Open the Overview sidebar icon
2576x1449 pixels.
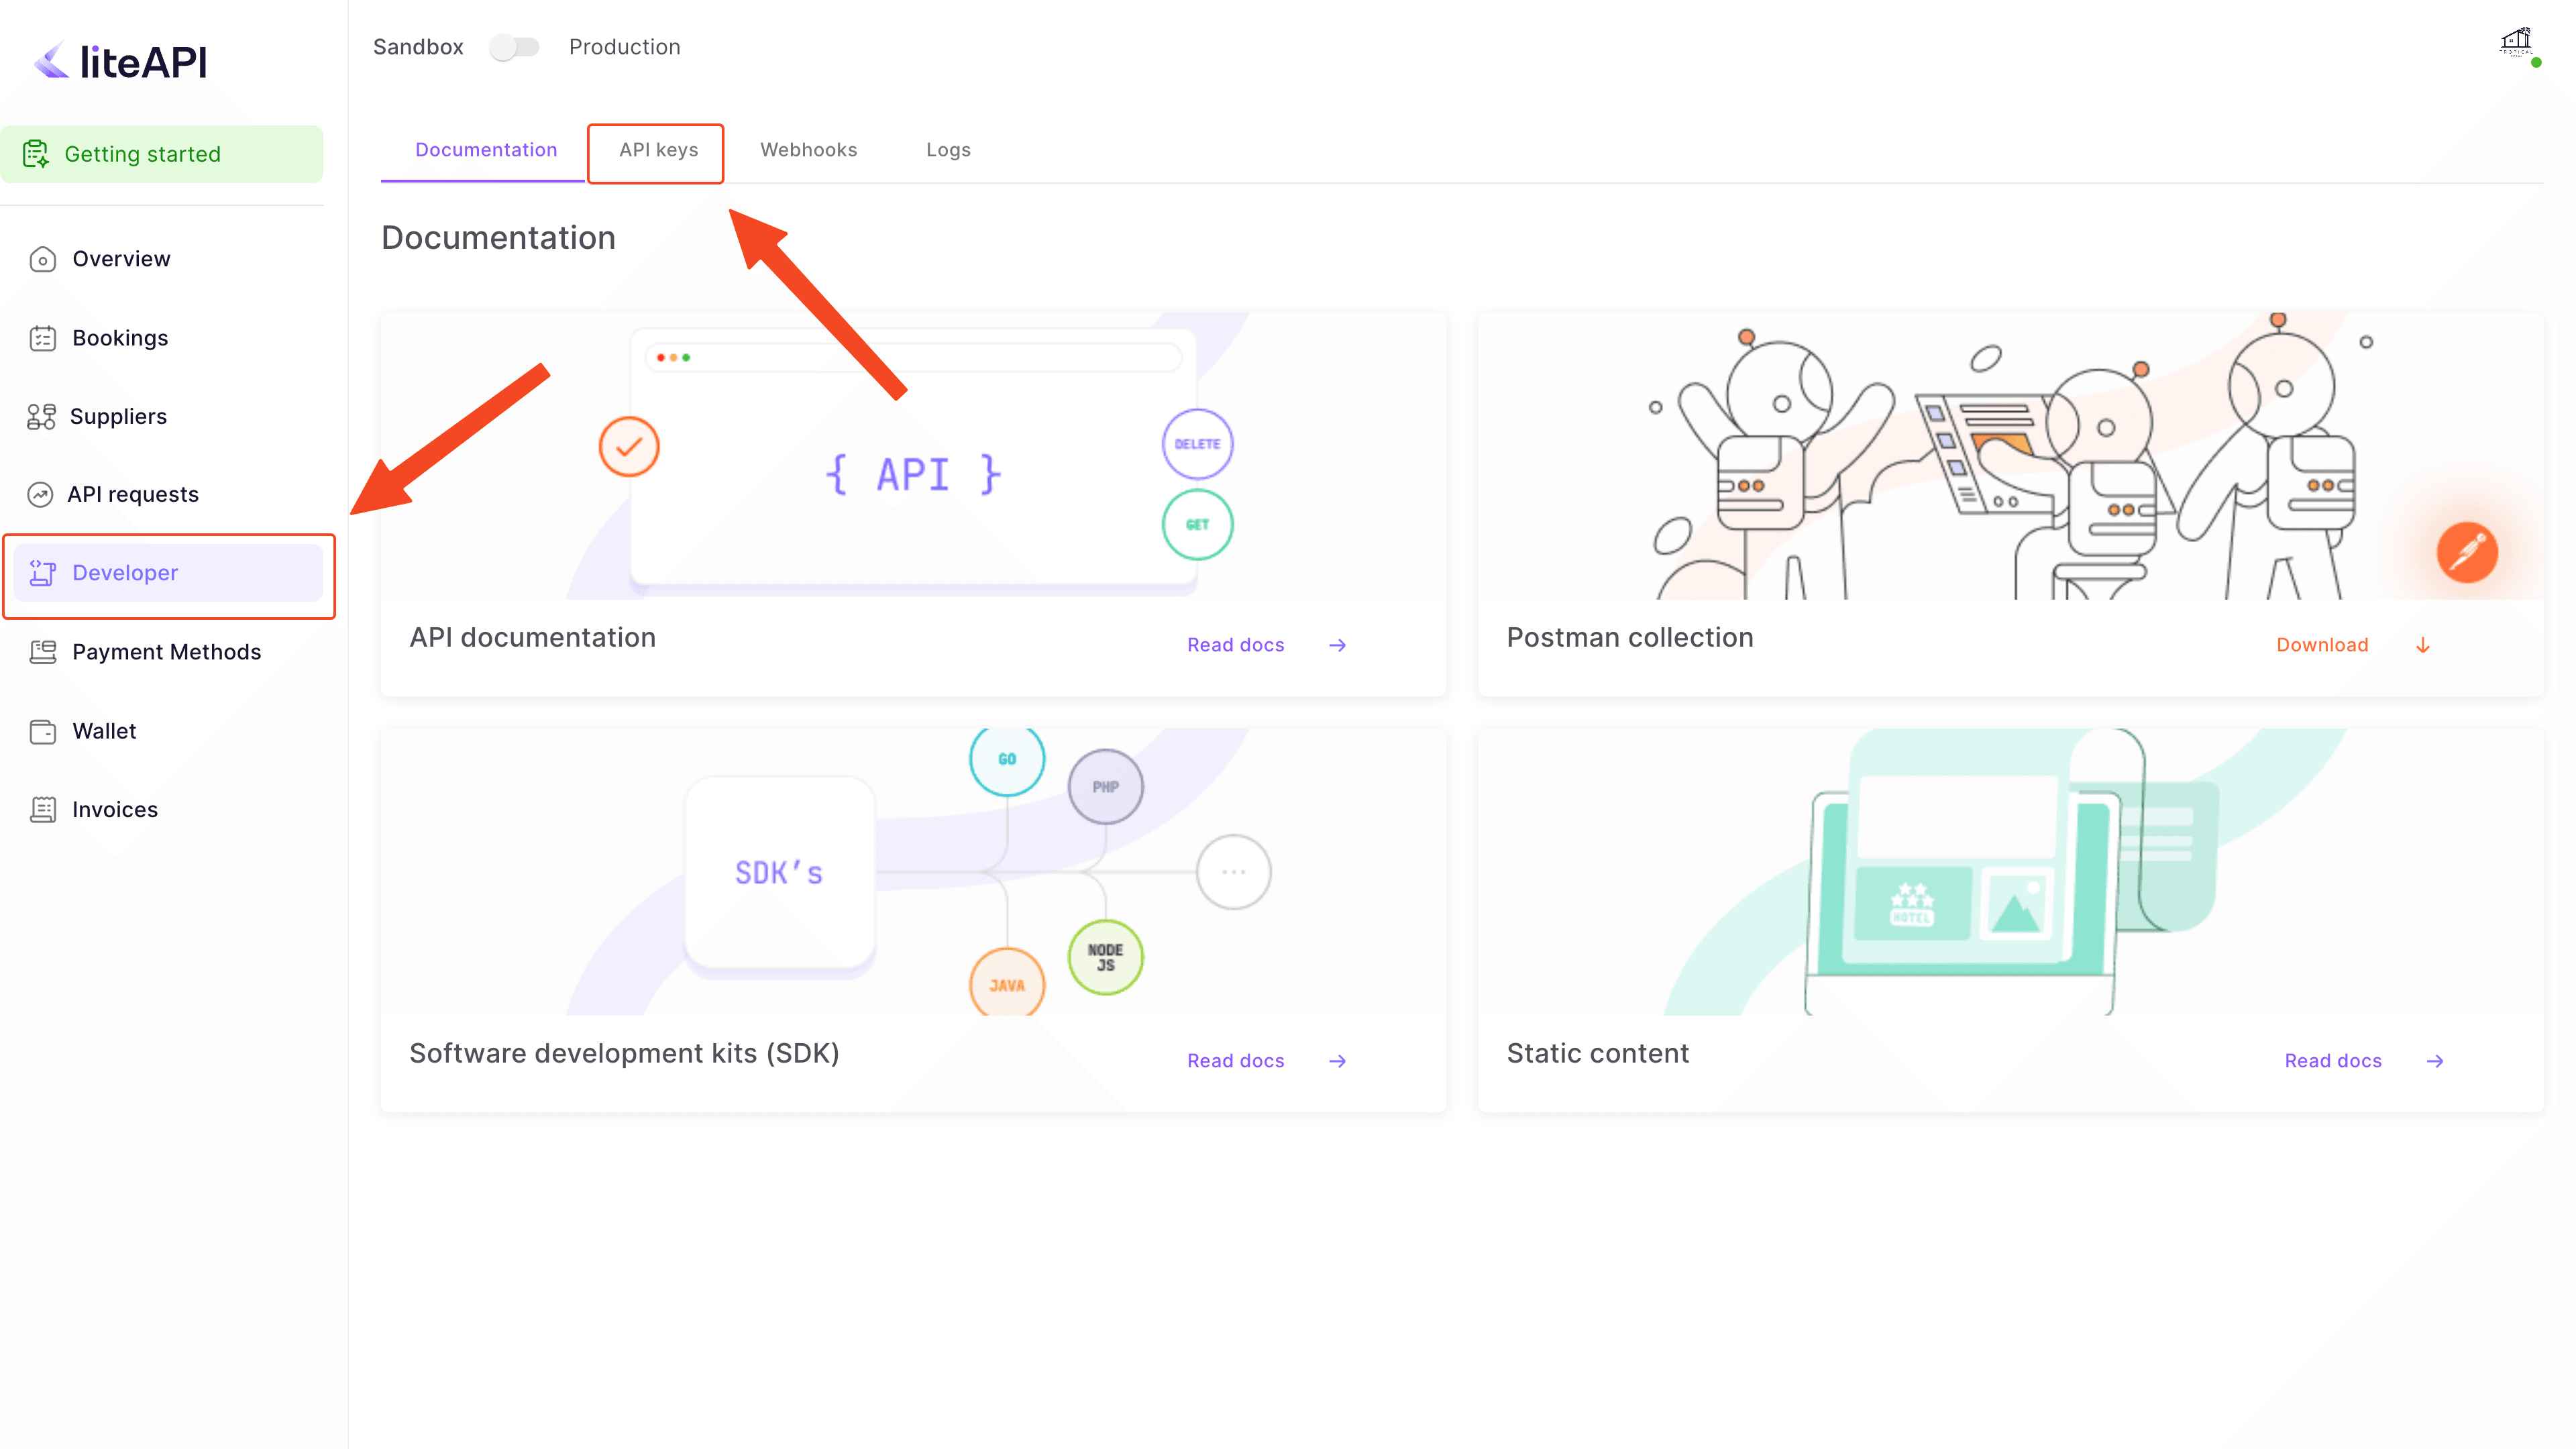[x=42, y=260]
